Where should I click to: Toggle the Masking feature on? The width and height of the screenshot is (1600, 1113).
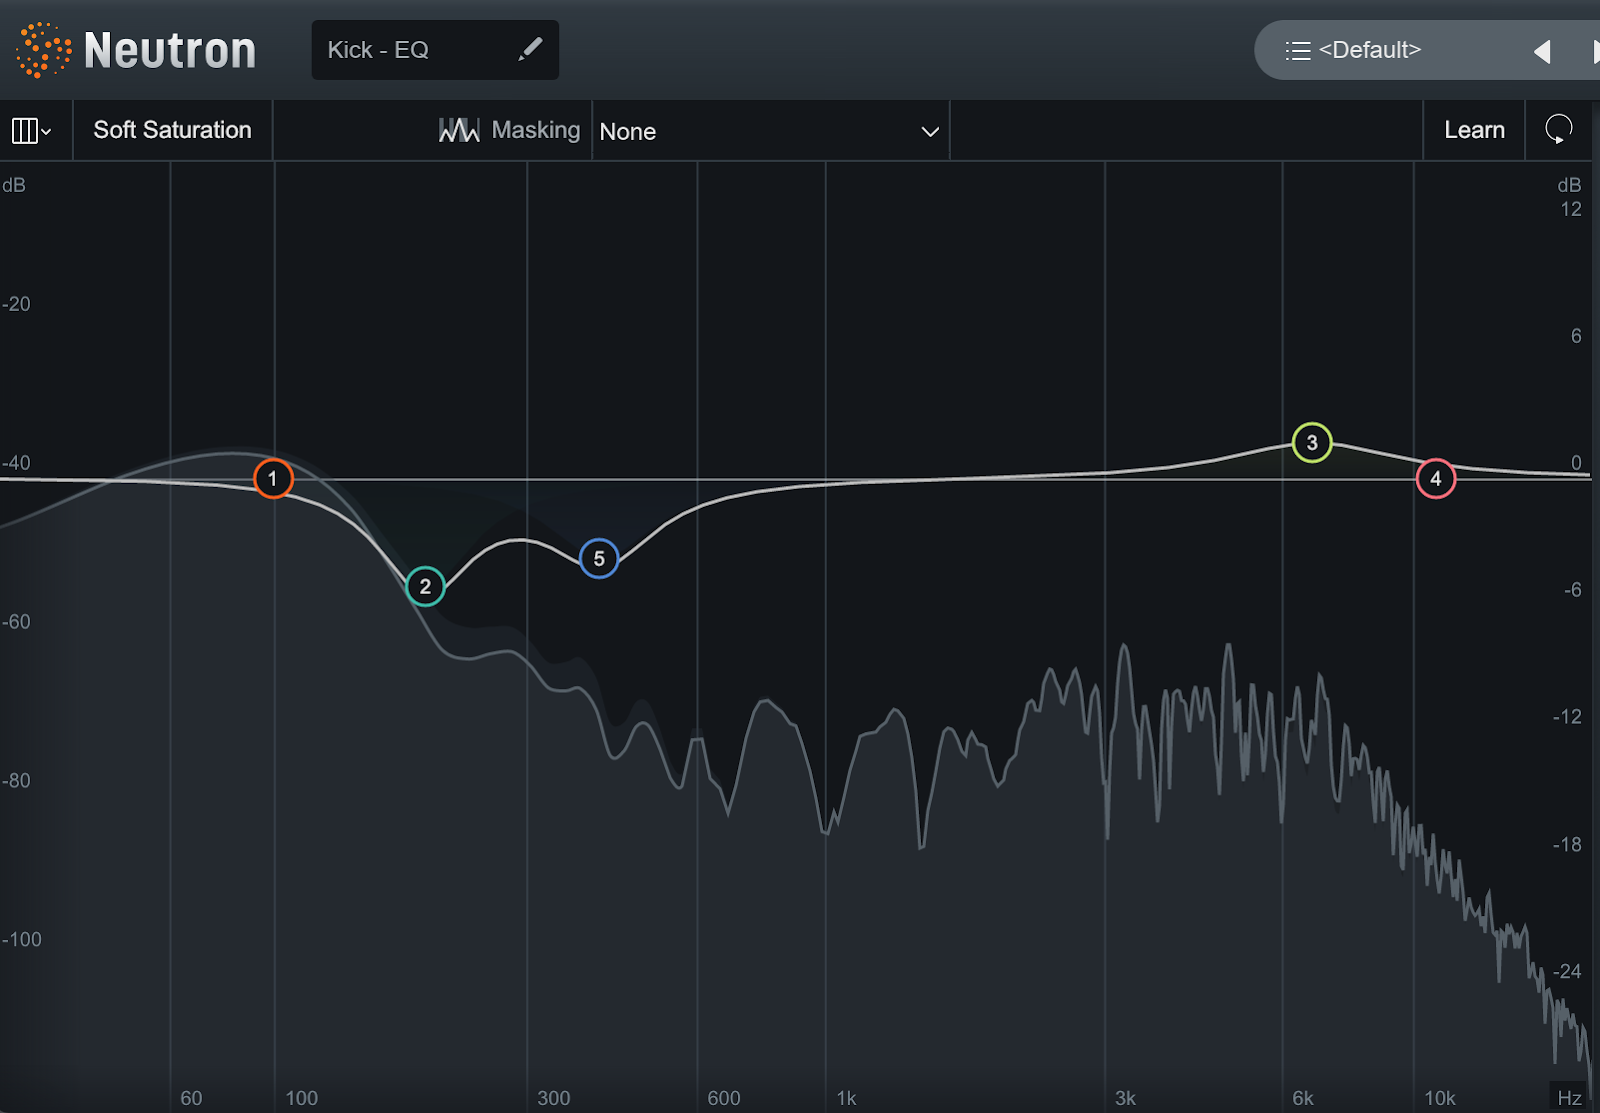click(535, 130)
